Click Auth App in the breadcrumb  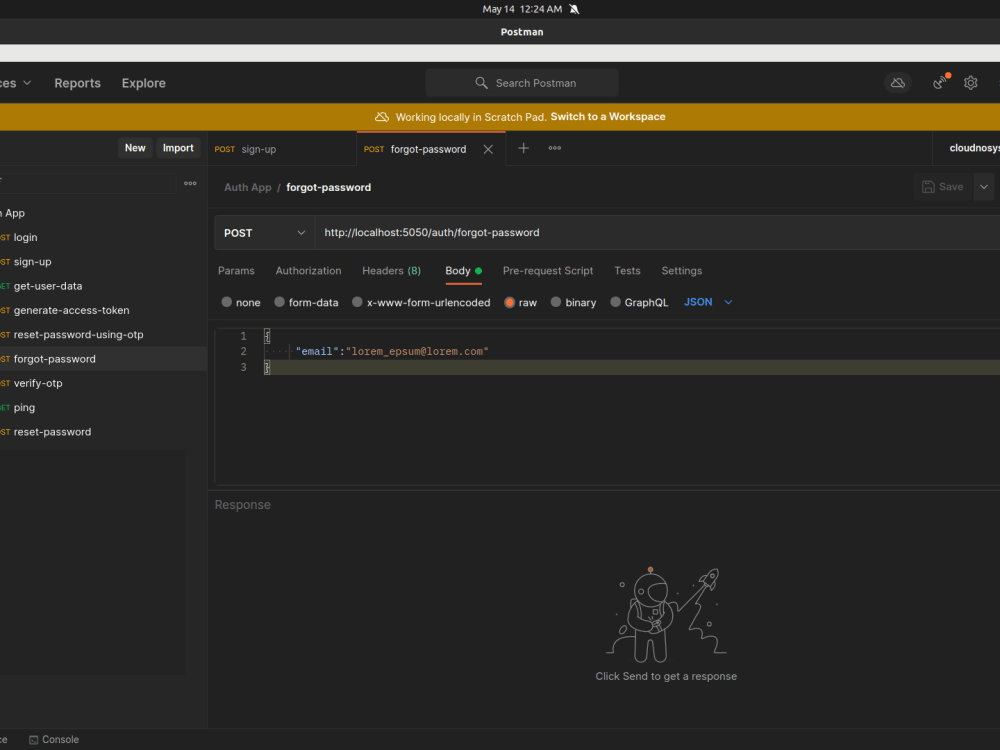pos(247,188)
